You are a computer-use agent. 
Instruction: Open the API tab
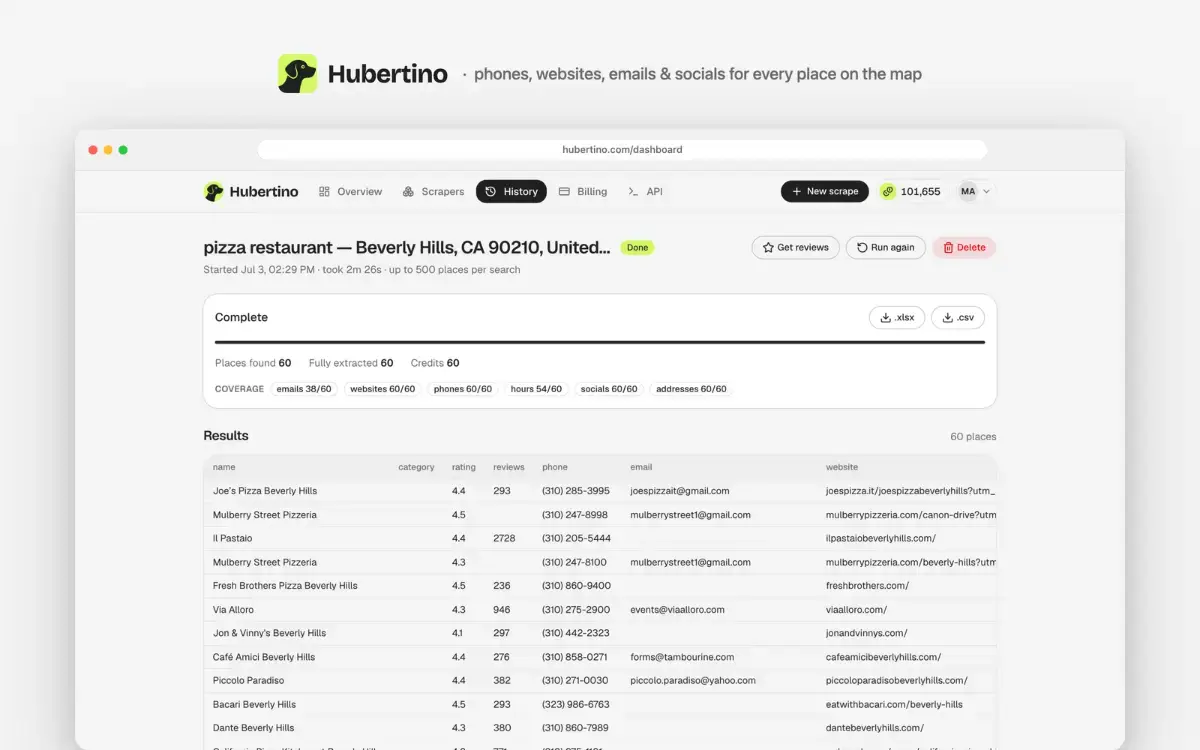point(645,191)
